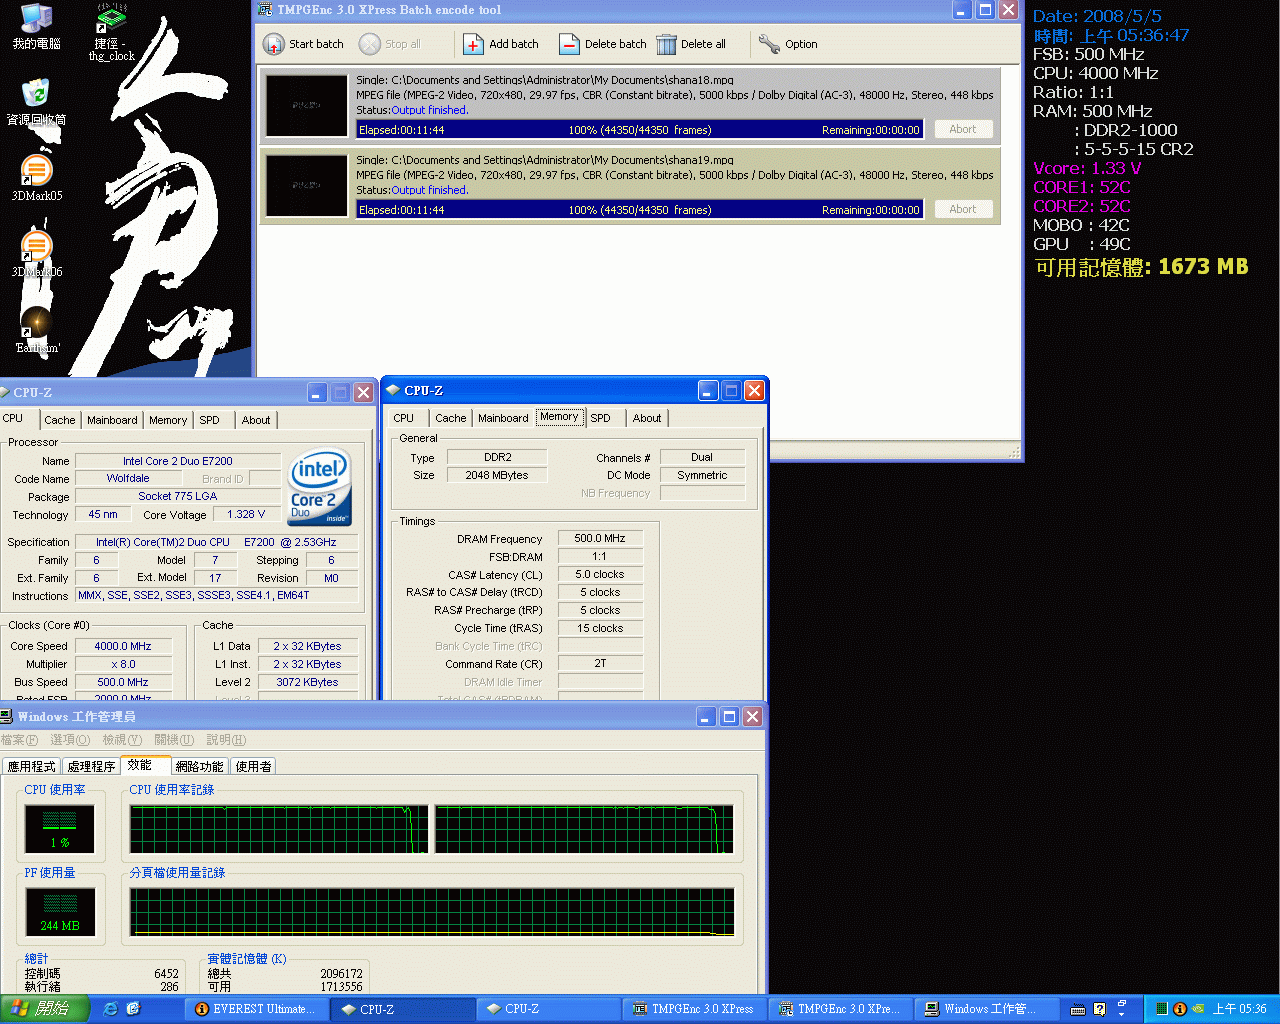Click the Intel Core 2 Duo logo
1280x1024 pixels.
pyautogui.click(x=320, y=486)
